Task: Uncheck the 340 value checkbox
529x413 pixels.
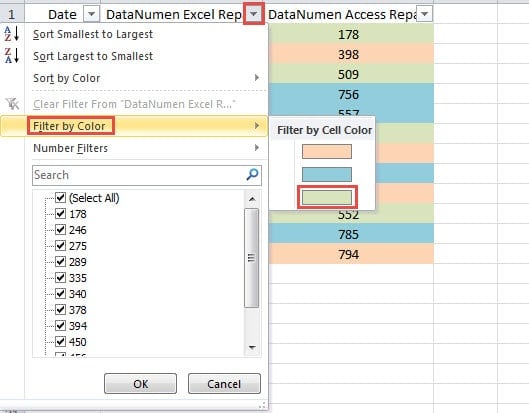Action: pyautogui.click(x=60, y=294)
